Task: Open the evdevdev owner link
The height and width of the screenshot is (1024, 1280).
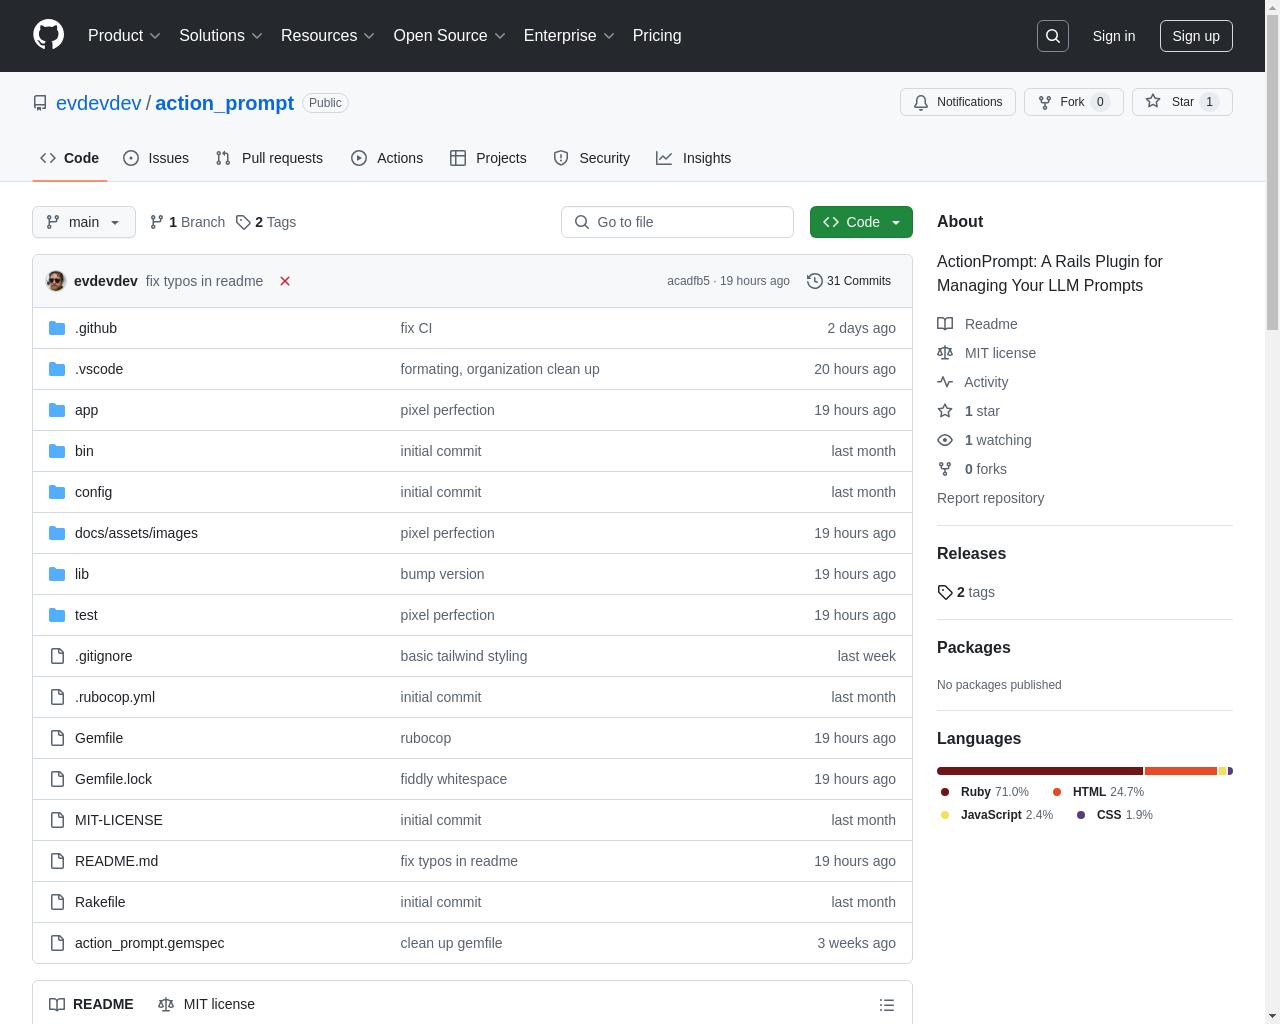Action: (x=99, y=103)
